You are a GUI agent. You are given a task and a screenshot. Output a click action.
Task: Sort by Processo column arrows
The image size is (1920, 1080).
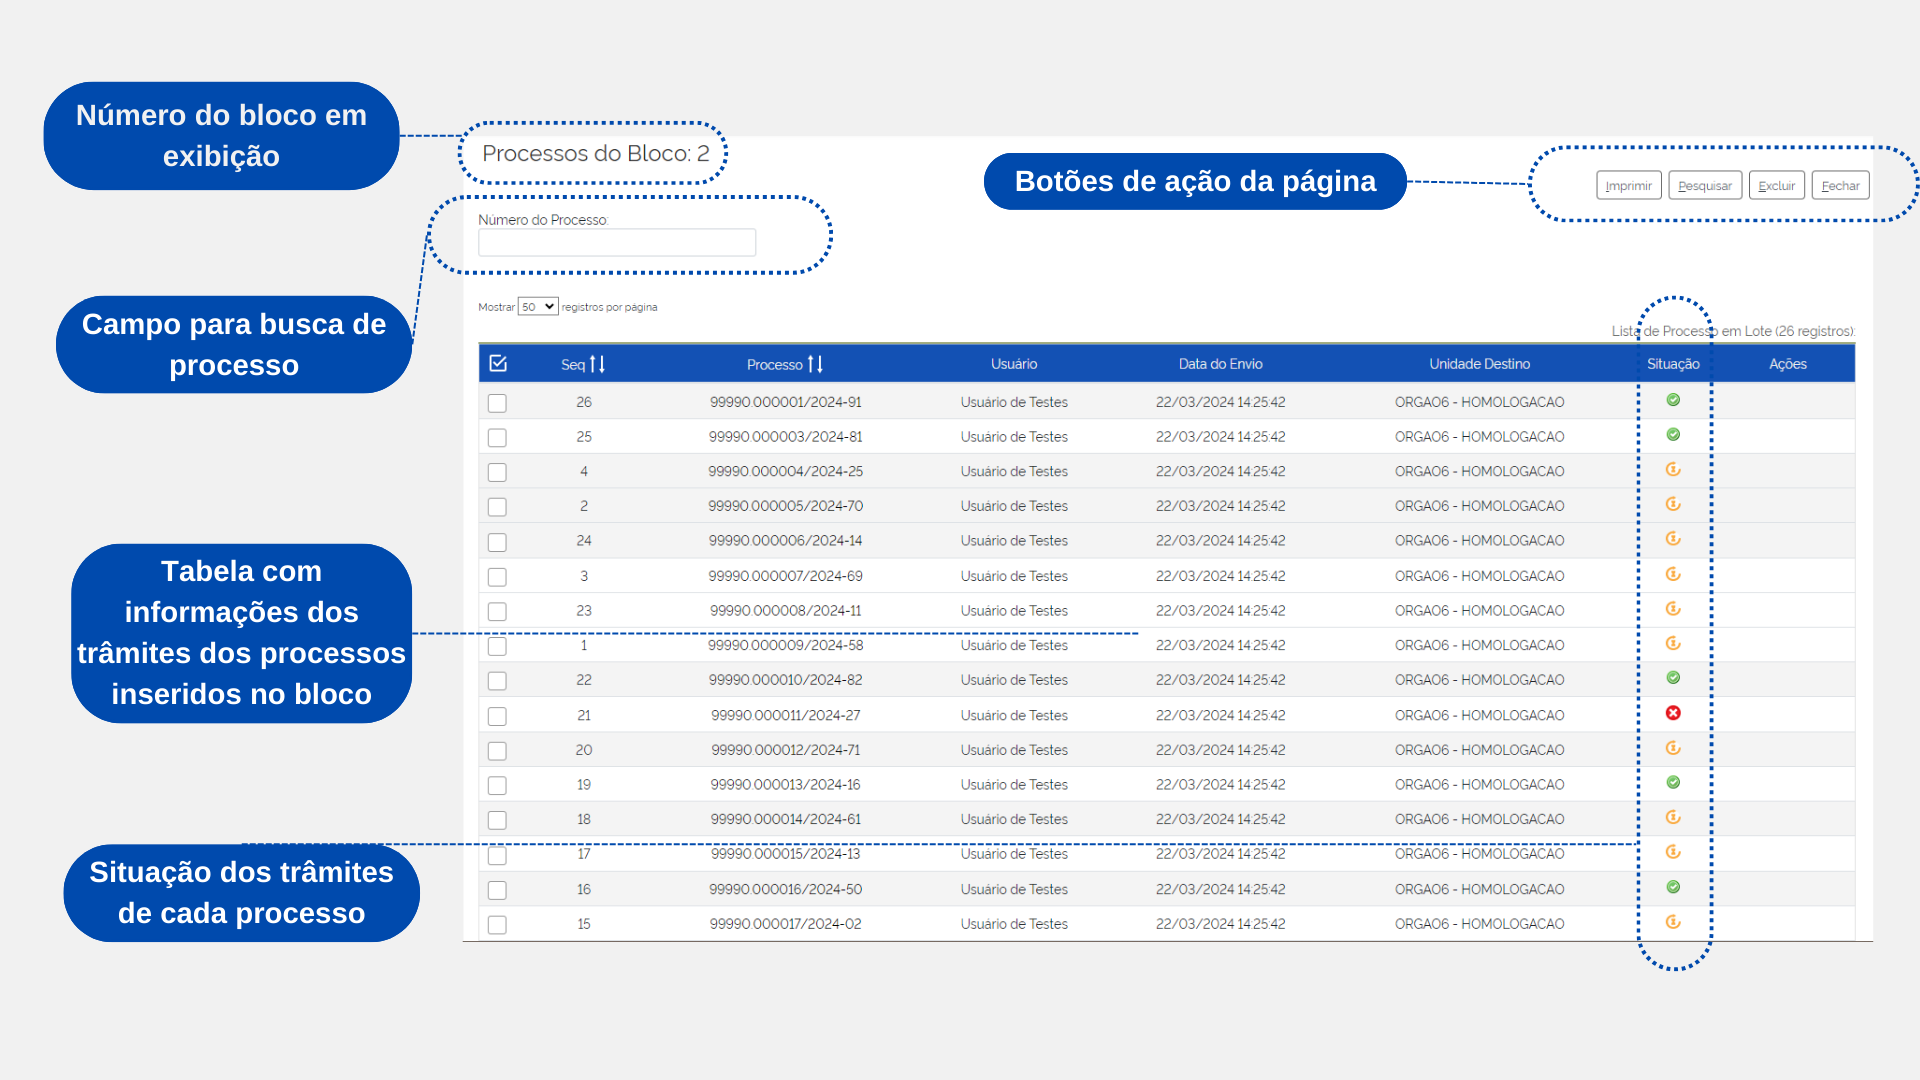click(x=815, y=364)
